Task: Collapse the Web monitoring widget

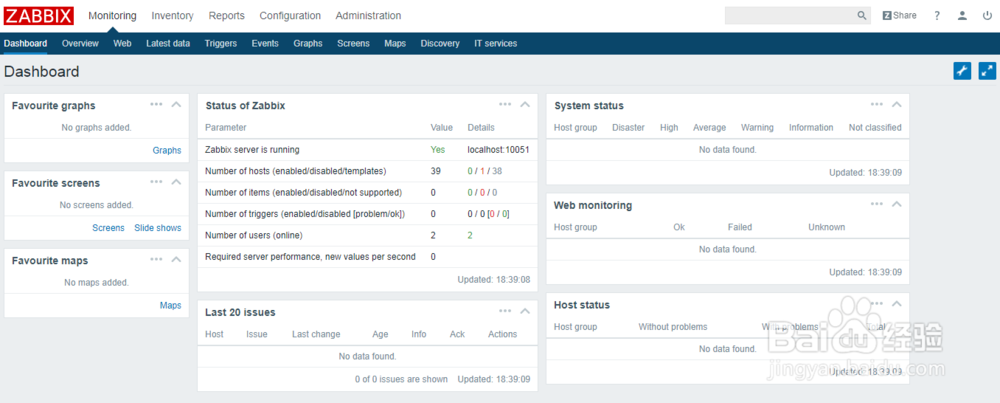Action: (896, 204)
